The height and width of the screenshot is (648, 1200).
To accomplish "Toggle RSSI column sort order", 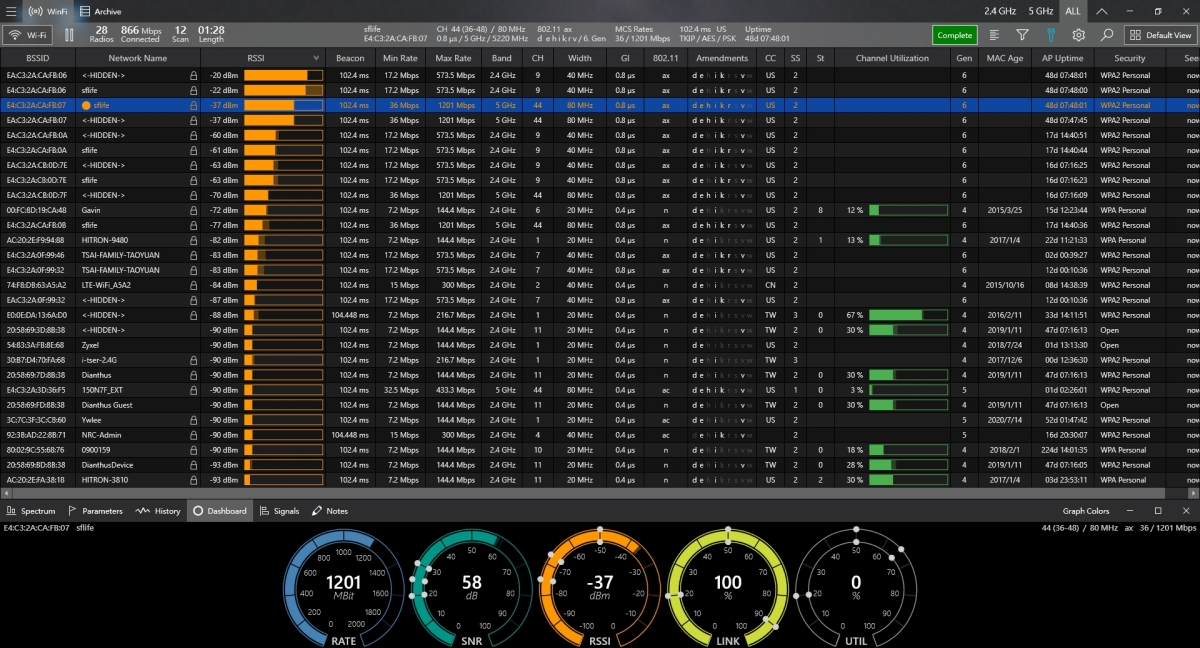I will point(256,58).
